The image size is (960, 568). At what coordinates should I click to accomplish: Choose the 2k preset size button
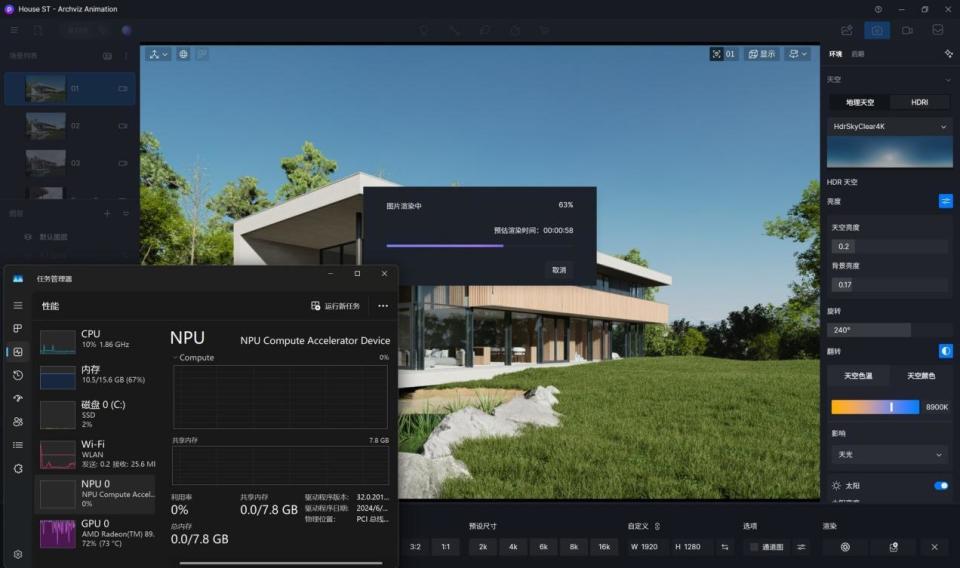pos(483,547)
